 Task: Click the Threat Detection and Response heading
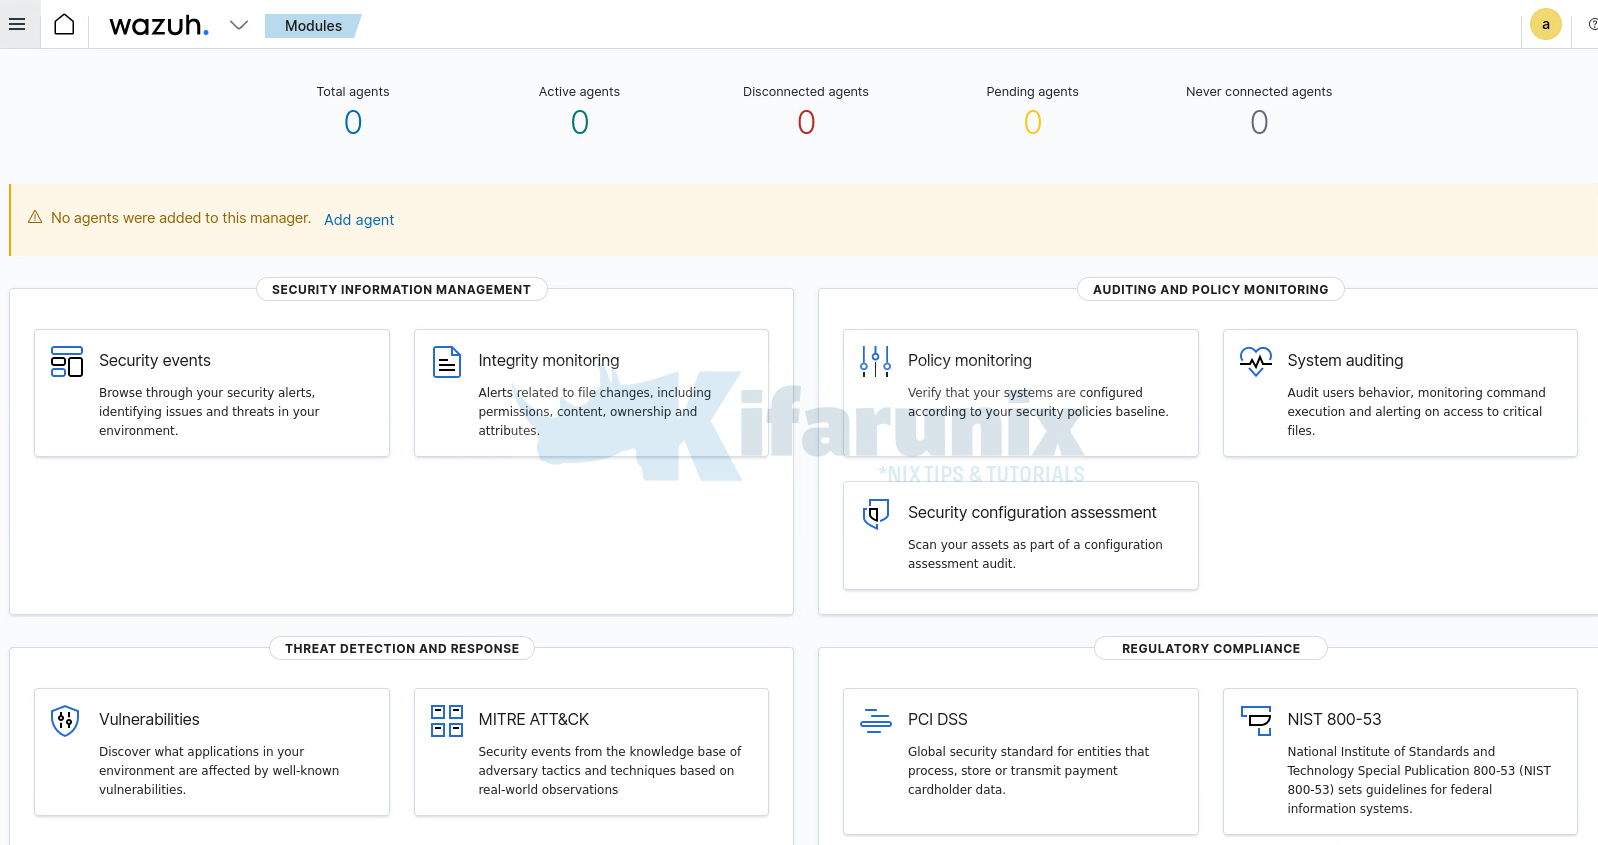point(402,649)
